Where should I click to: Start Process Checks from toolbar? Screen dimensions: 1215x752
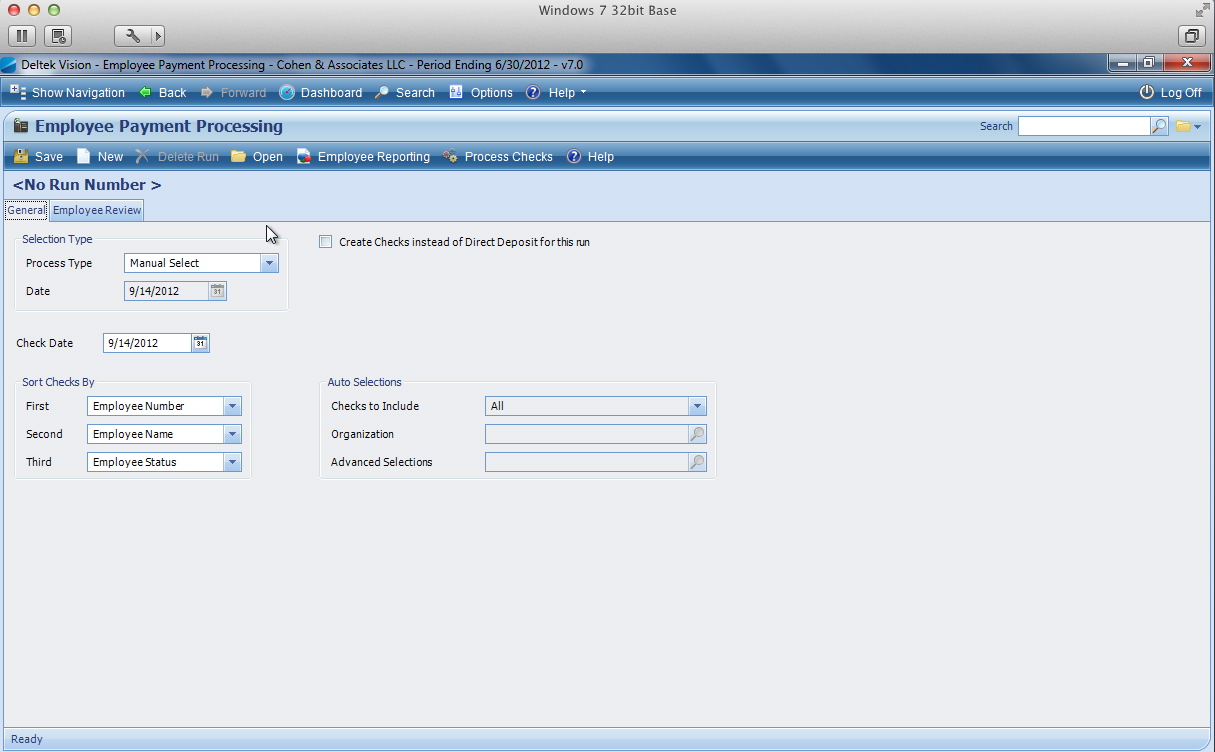451,157
